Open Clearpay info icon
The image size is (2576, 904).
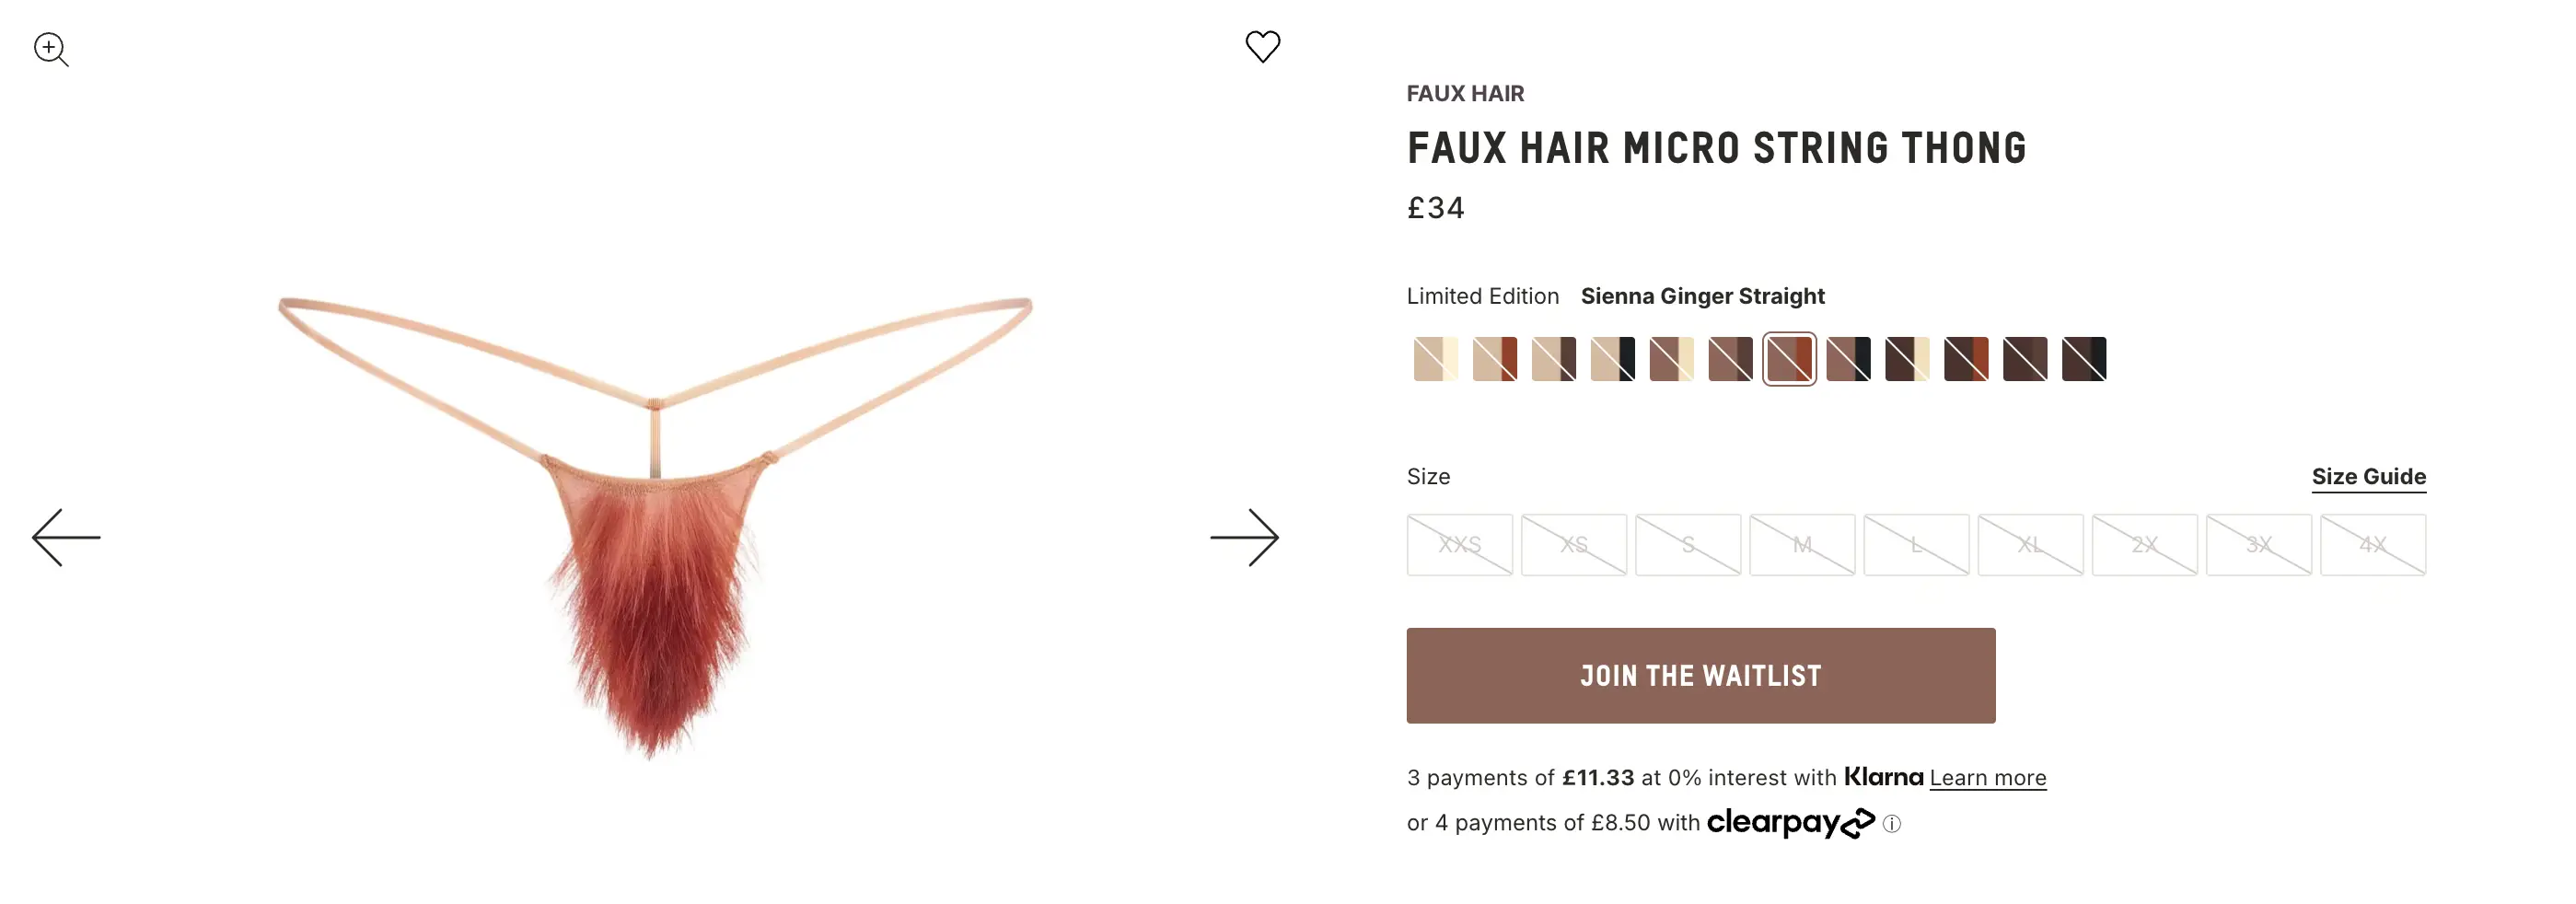click(x=1892, y=824)
